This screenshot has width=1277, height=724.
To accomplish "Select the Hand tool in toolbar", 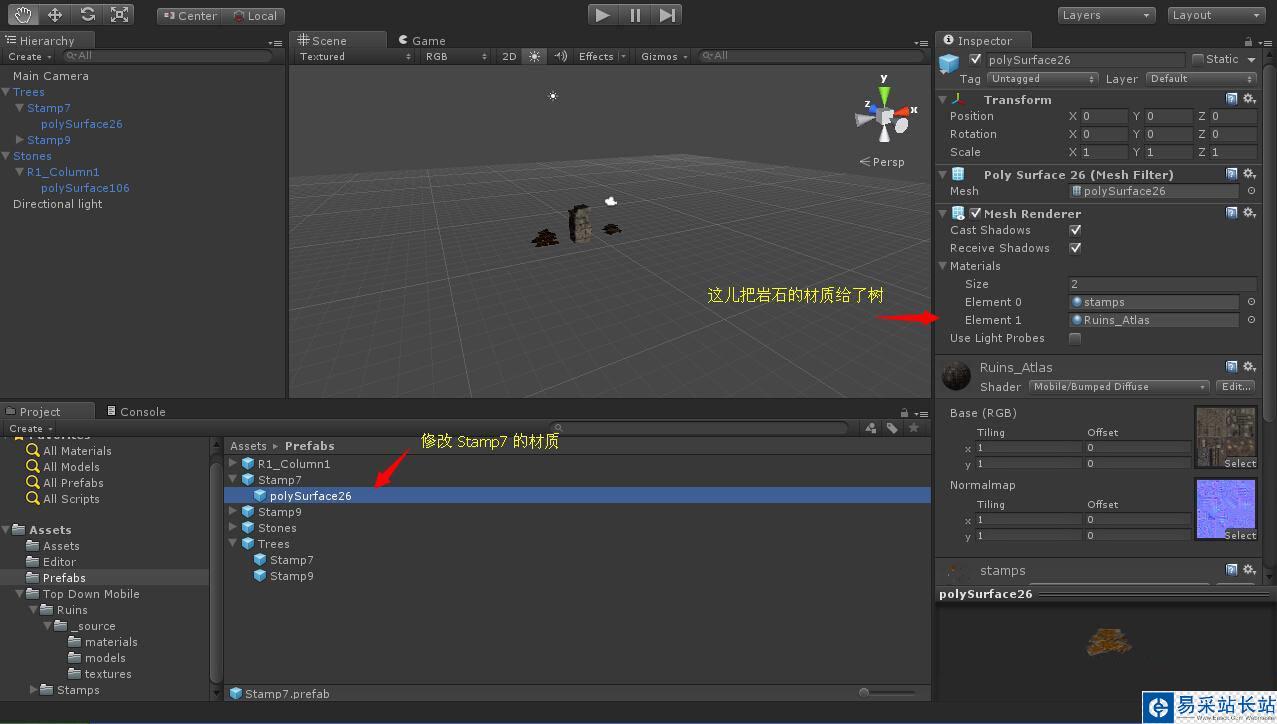I will point(22,15).
